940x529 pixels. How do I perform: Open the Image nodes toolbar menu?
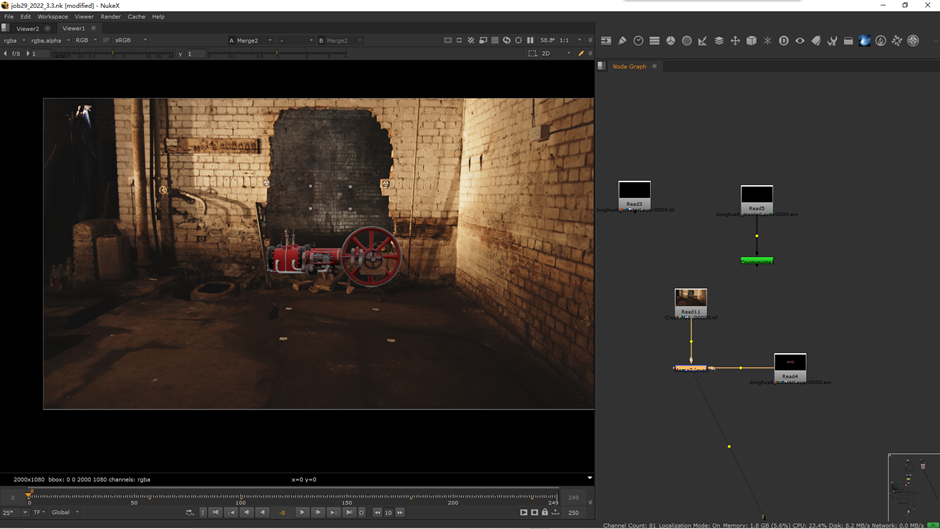pyautogui.click(x=606, y=41)
